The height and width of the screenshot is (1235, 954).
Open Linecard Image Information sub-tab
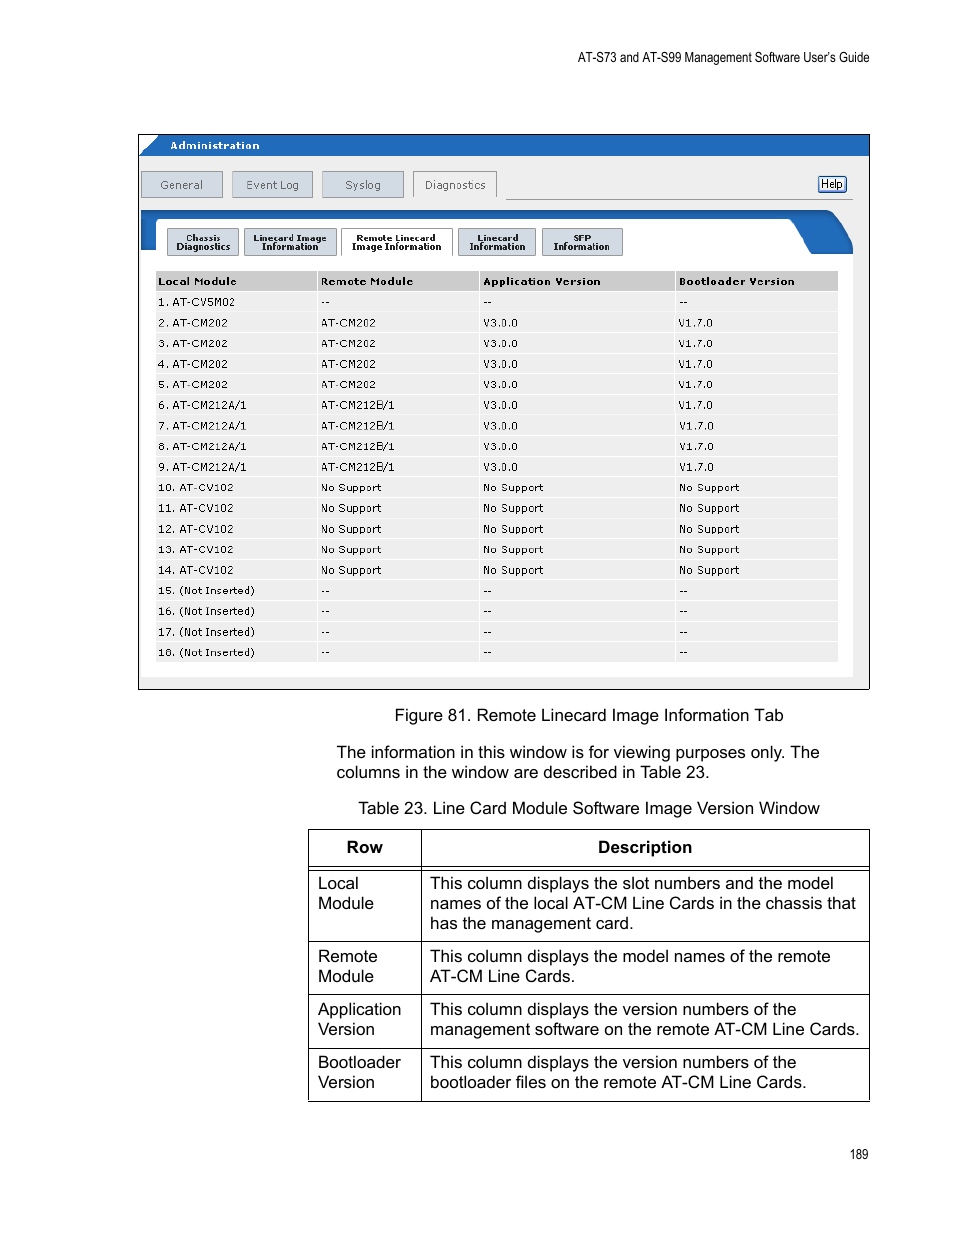290,243
